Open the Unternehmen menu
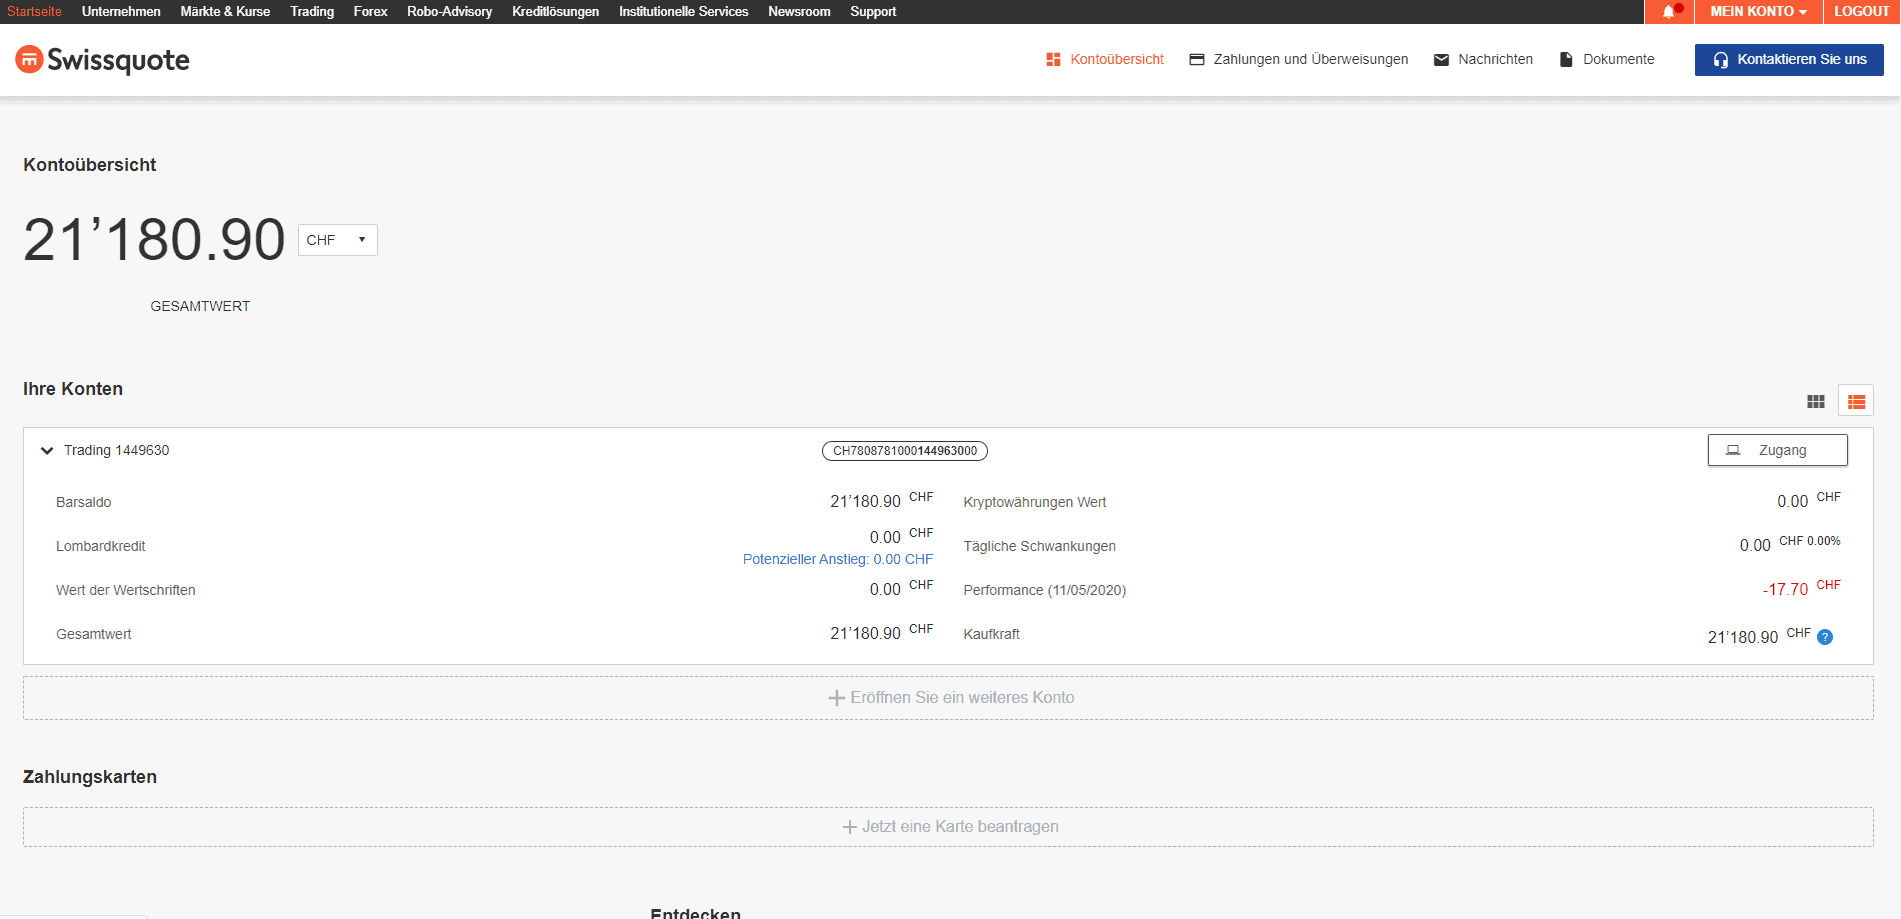 [x=121, y=12]
